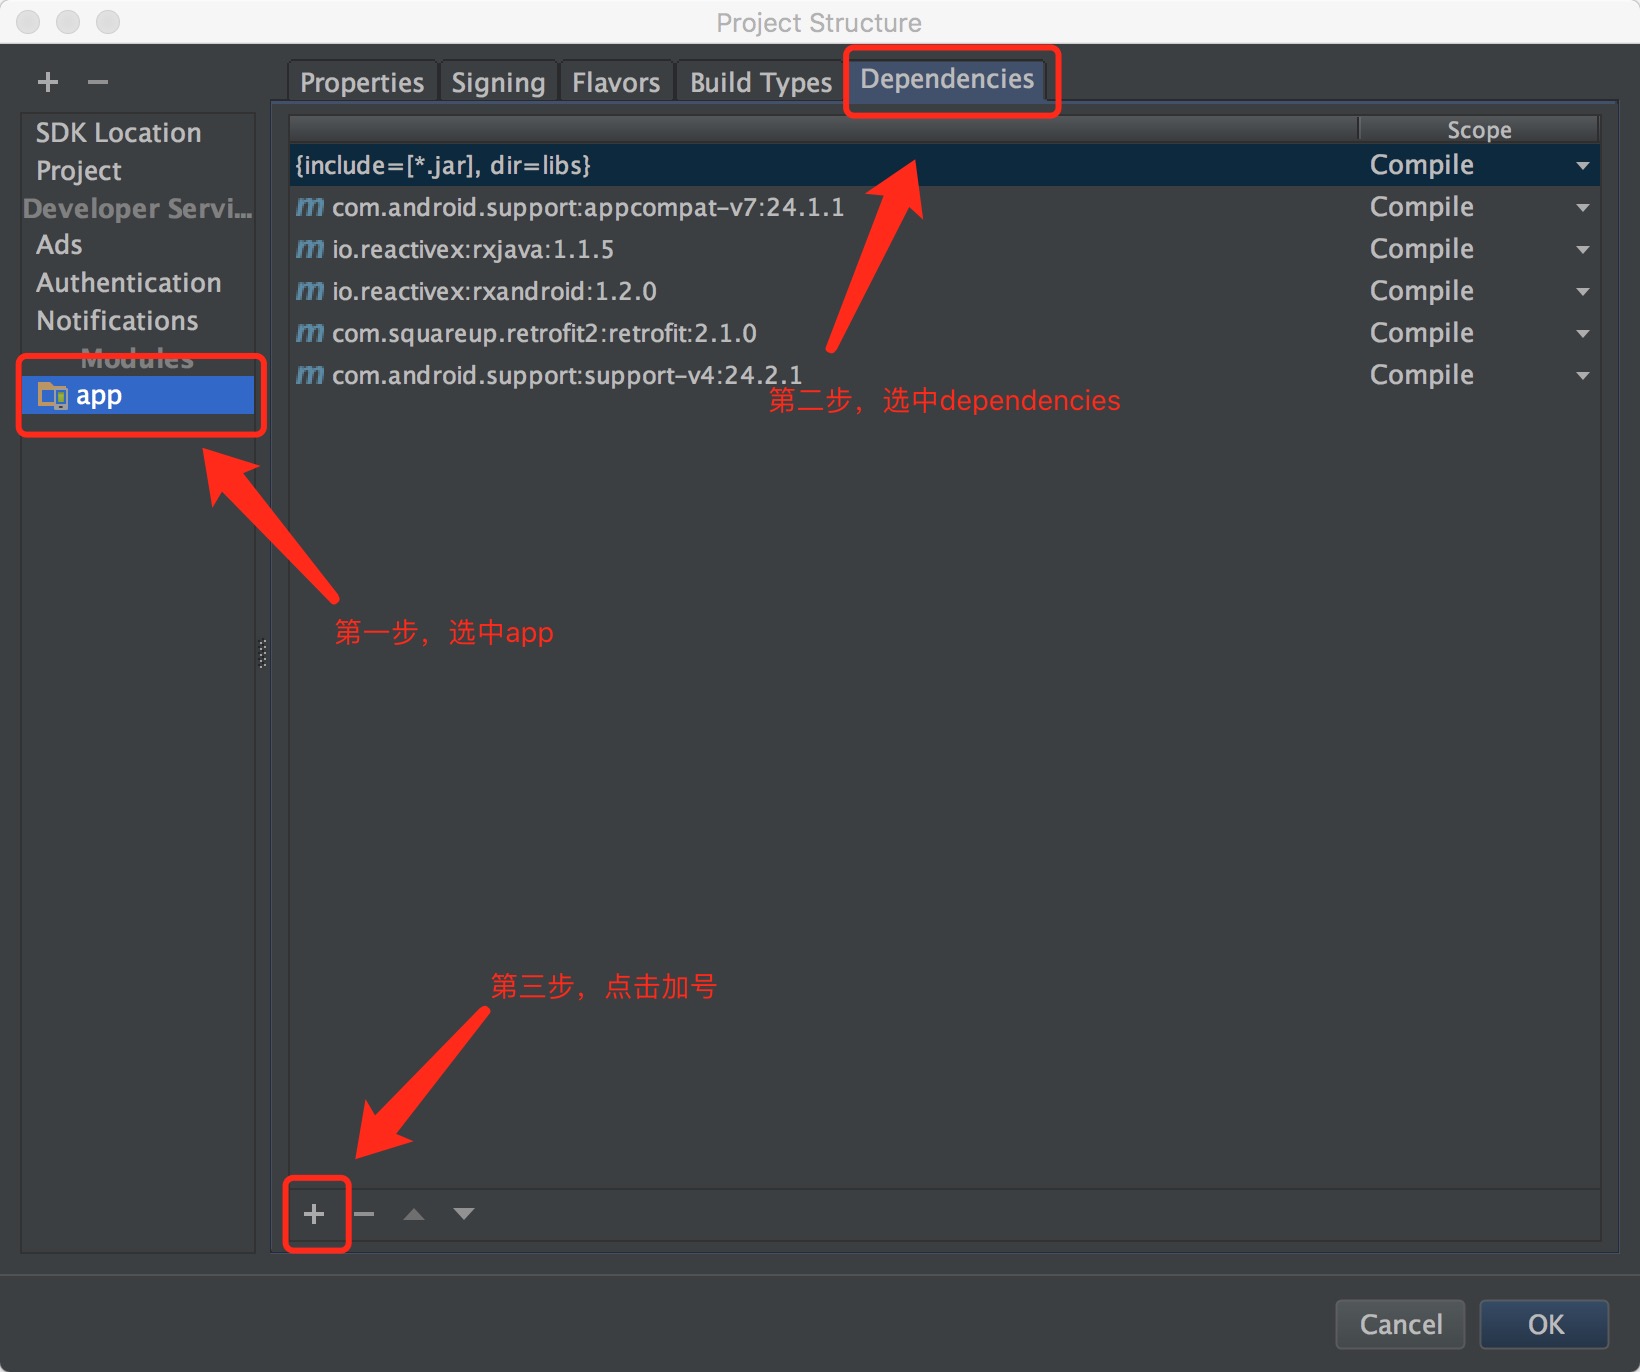Click the minus icon above the sidebar
The width and height of the screenshot is (1640, 1372).
tap(97, 81)
